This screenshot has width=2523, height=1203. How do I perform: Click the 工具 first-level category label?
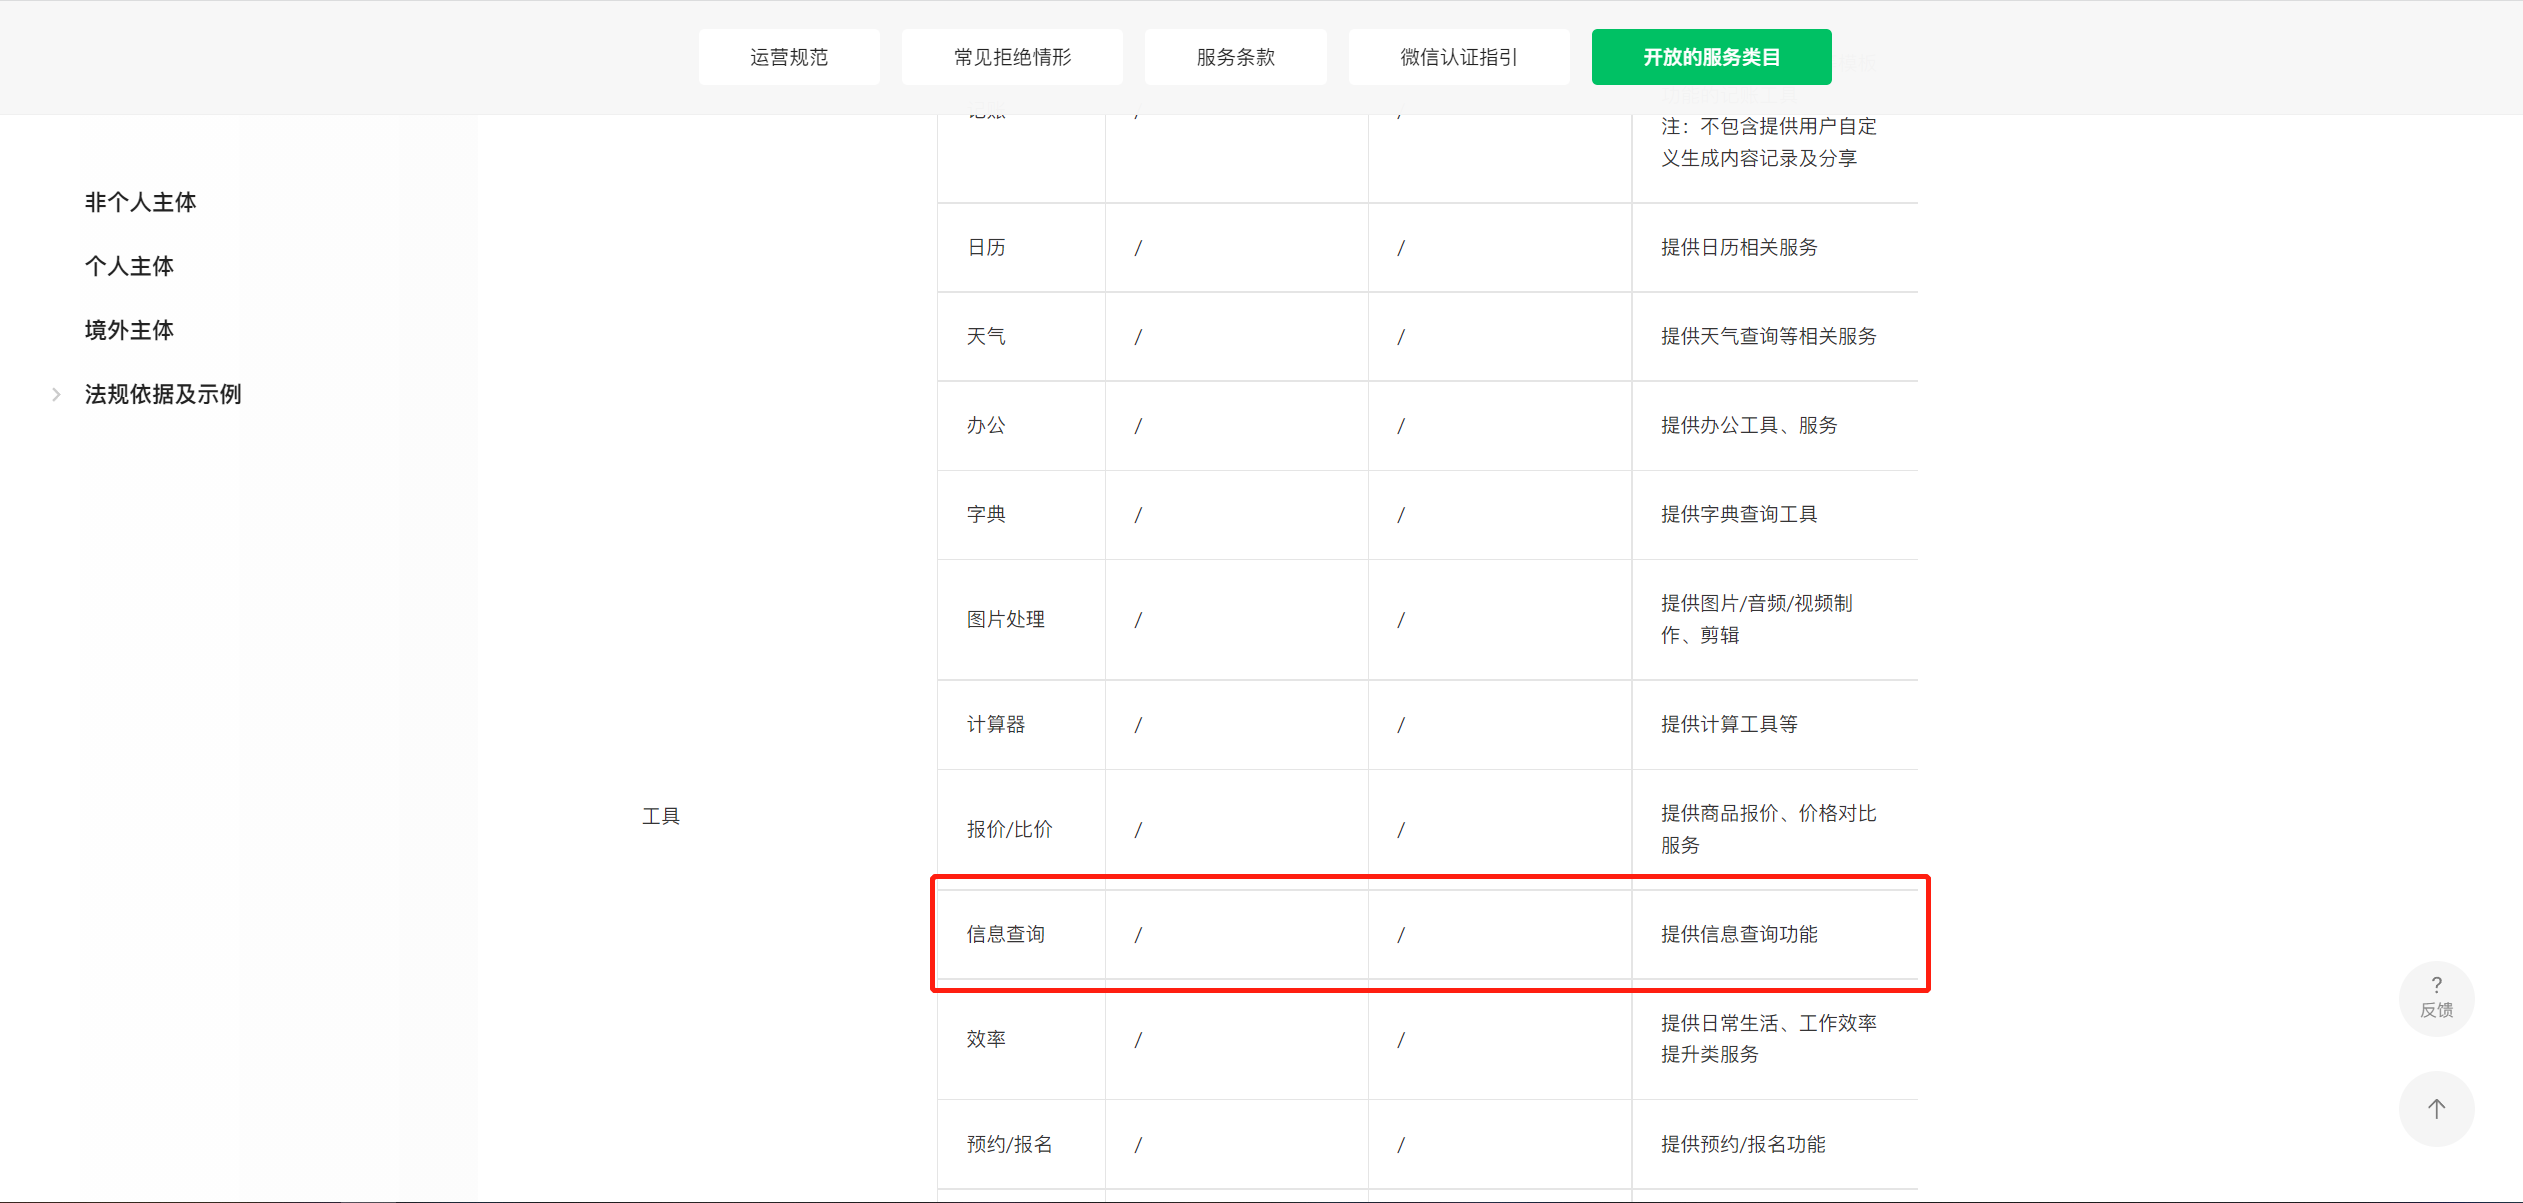click(661, 816)
